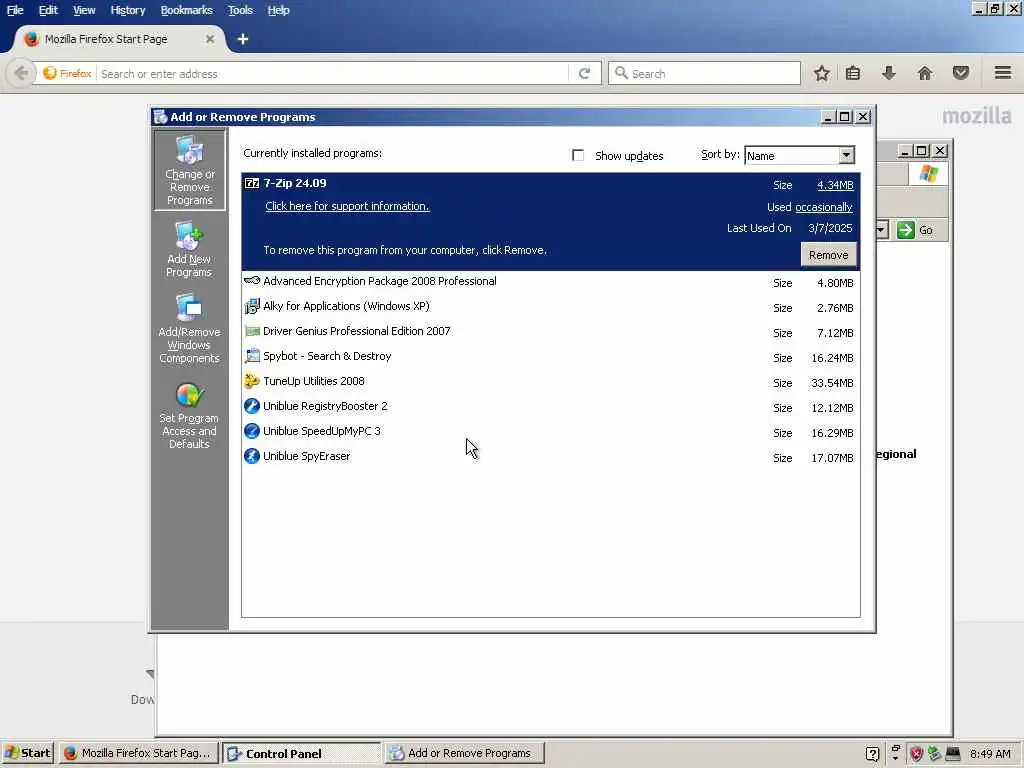The image size is (1024, 768).
Task: Open the Sort by Name dropdown
Action: click(x=846, y=155)
